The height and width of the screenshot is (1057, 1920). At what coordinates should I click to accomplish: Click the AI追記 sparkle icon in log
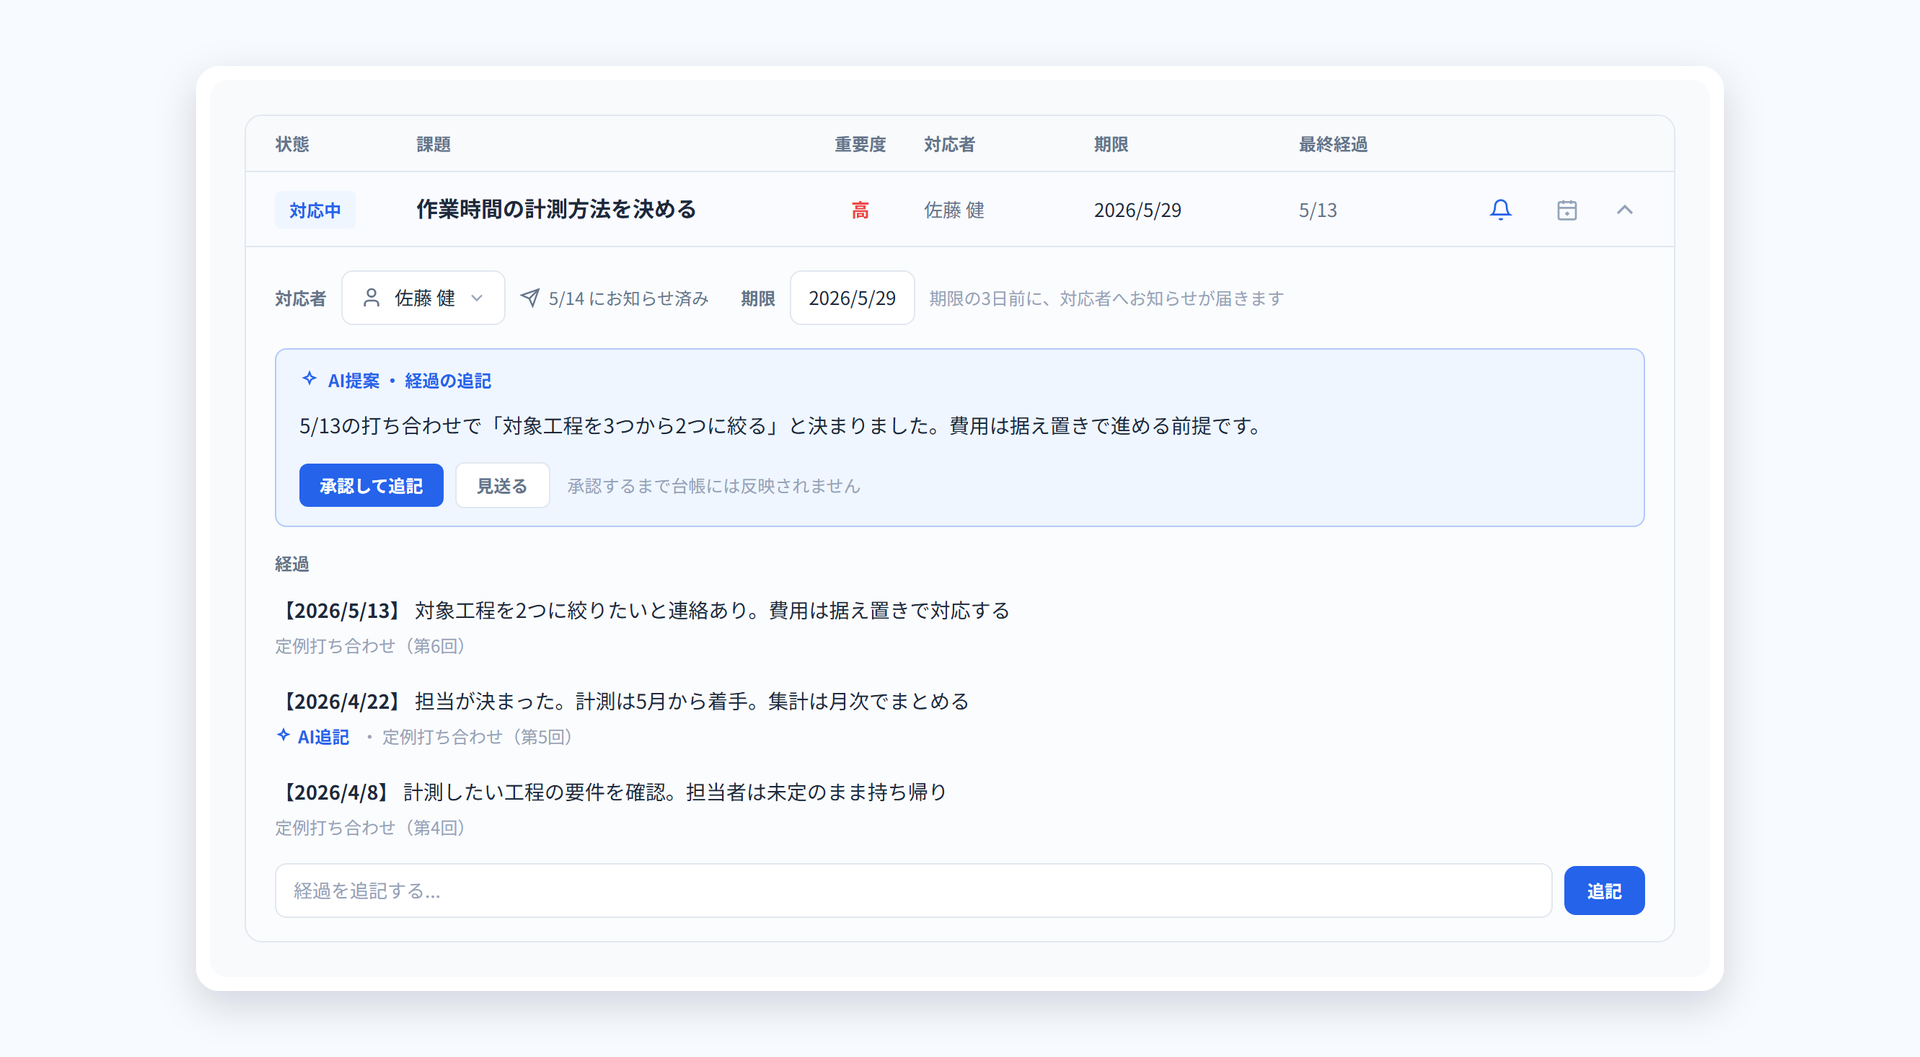click(284, 736)
